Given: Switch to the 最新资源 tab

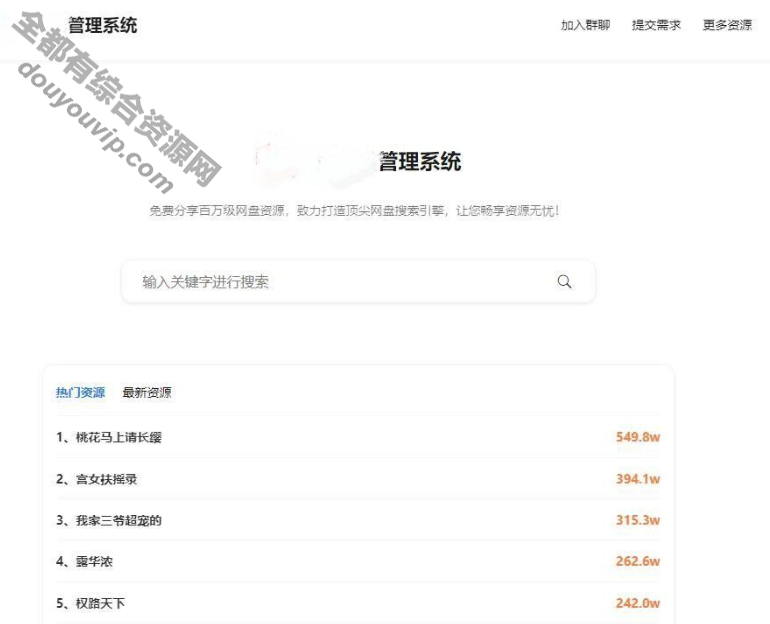Looking at the screenshot, I should (147, 392).
